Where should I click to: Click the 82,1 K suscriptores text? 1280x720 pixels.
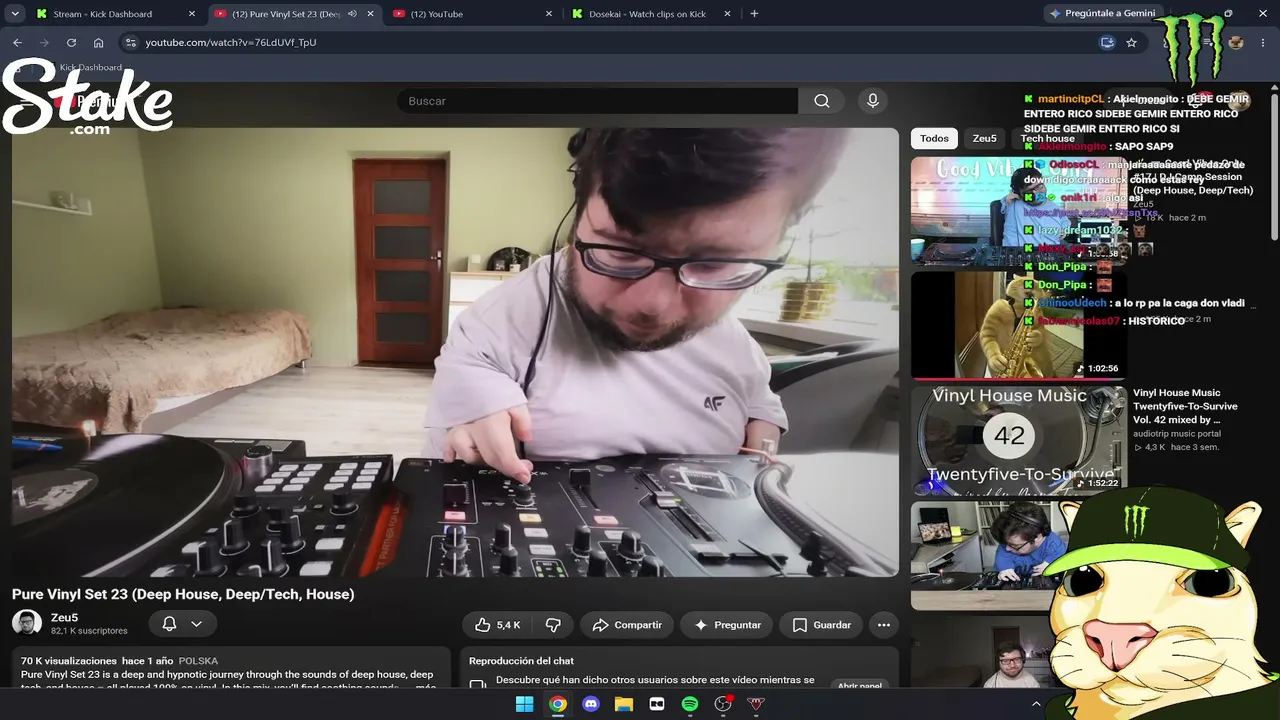(89, 631)
